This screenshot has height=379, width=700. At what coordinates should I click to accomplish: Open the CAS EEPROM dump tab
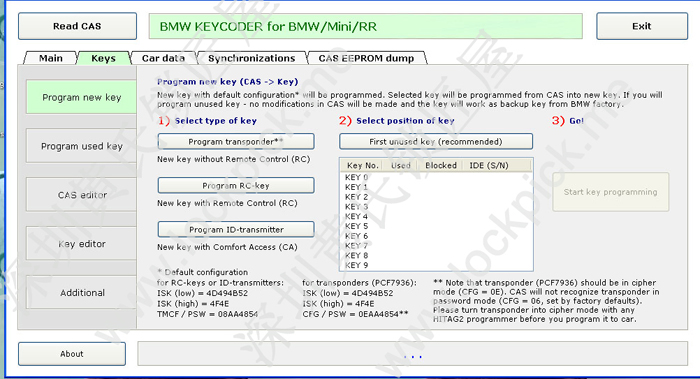click(x=367, y=58)
